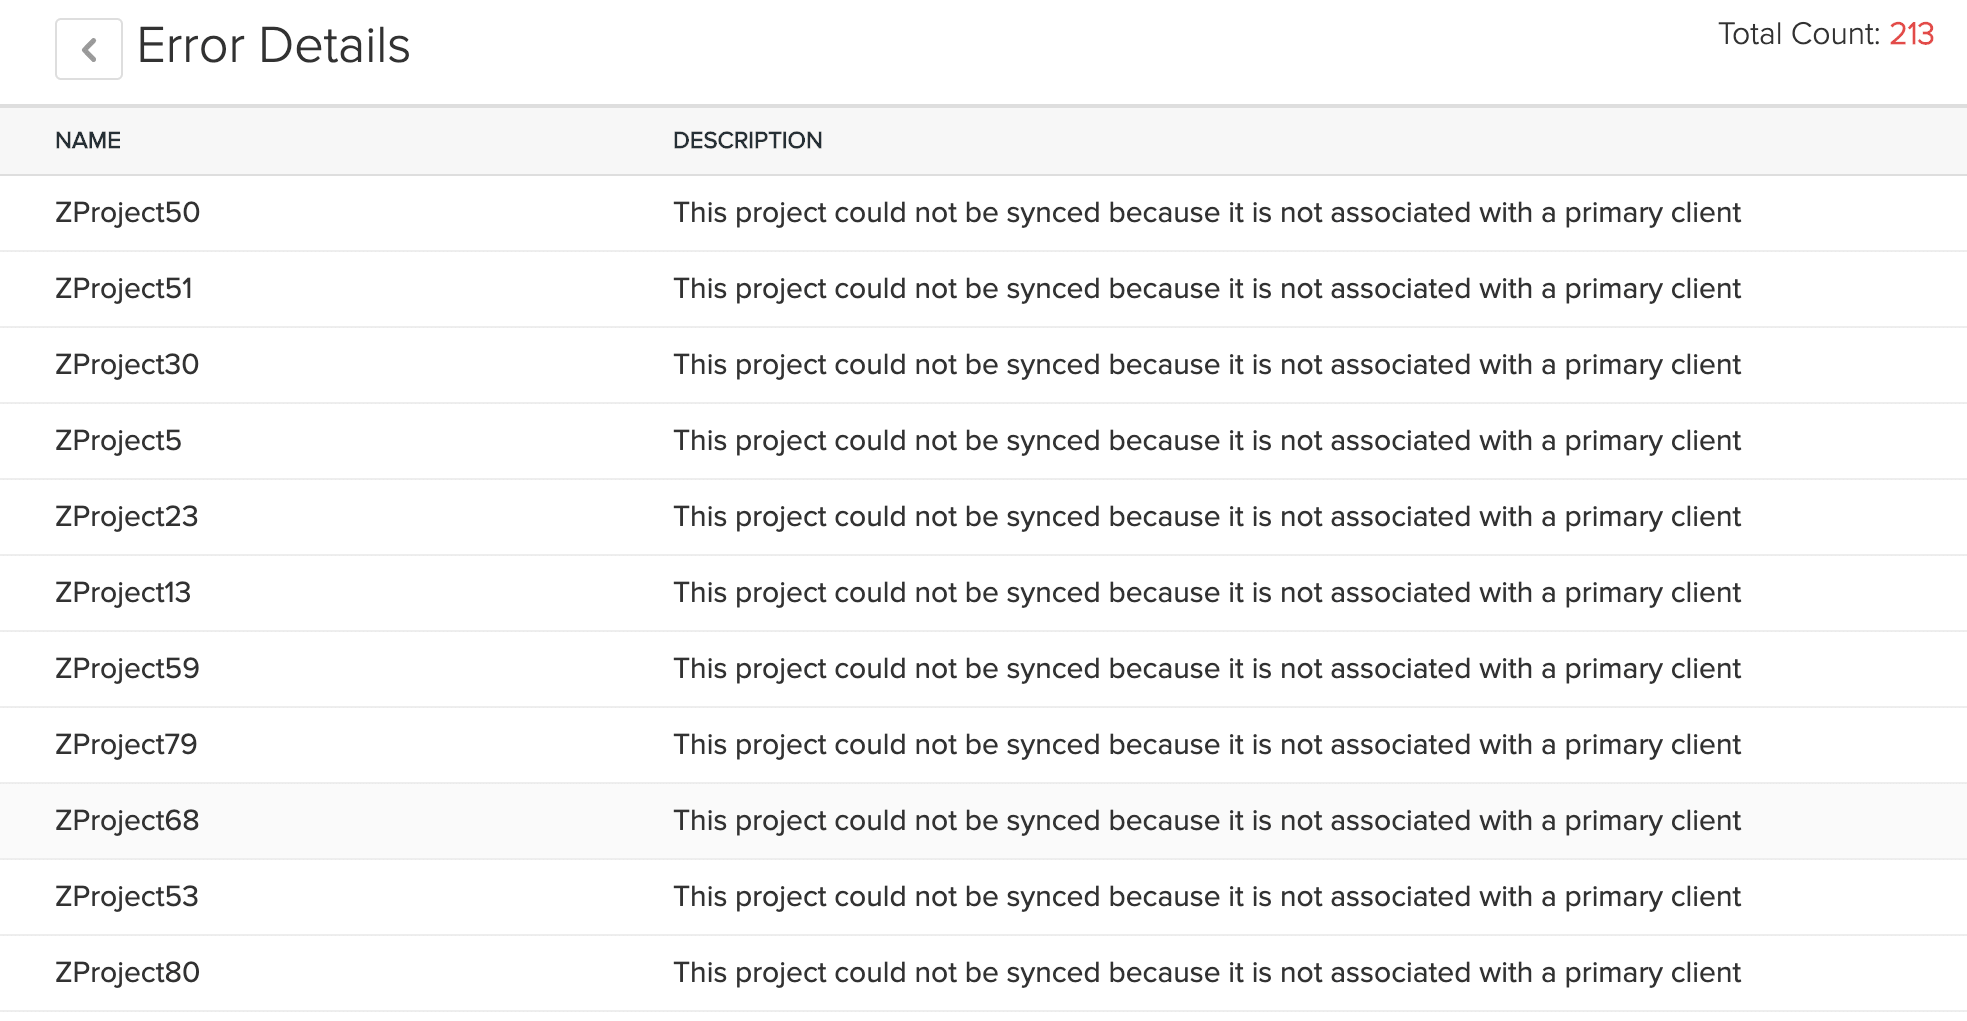The width and height of the screenshot is (1967, 1021).
Task: Open ZProject80 error entry
Action: 127,973
